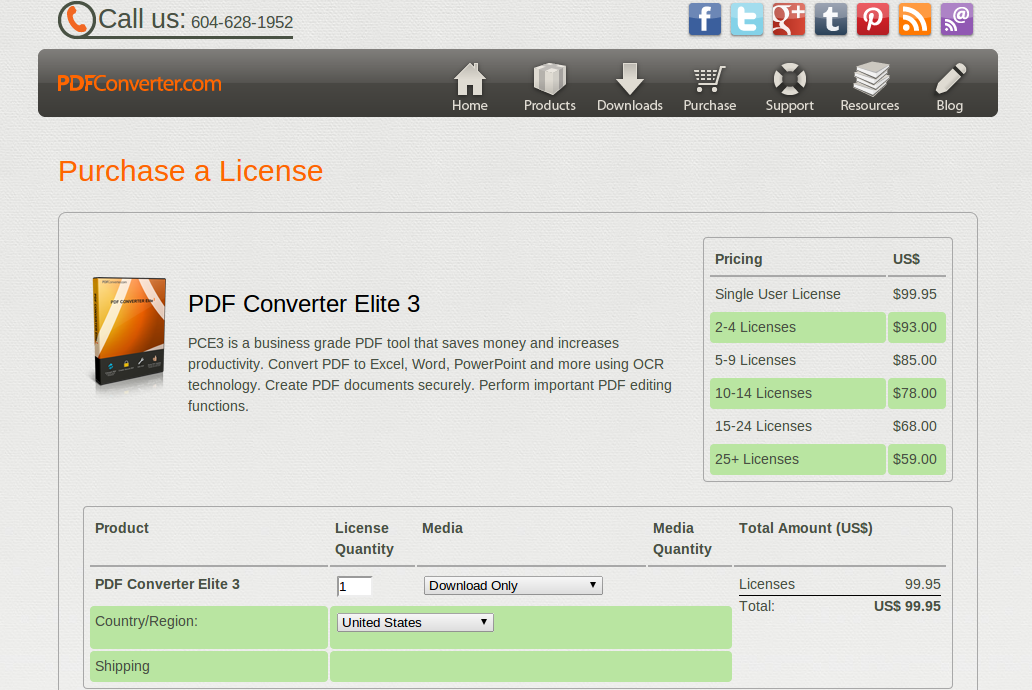The width and height of the screenshot is (1032, 690).
Task: Go to the Blog page
Action: click(x=950, y=88)
